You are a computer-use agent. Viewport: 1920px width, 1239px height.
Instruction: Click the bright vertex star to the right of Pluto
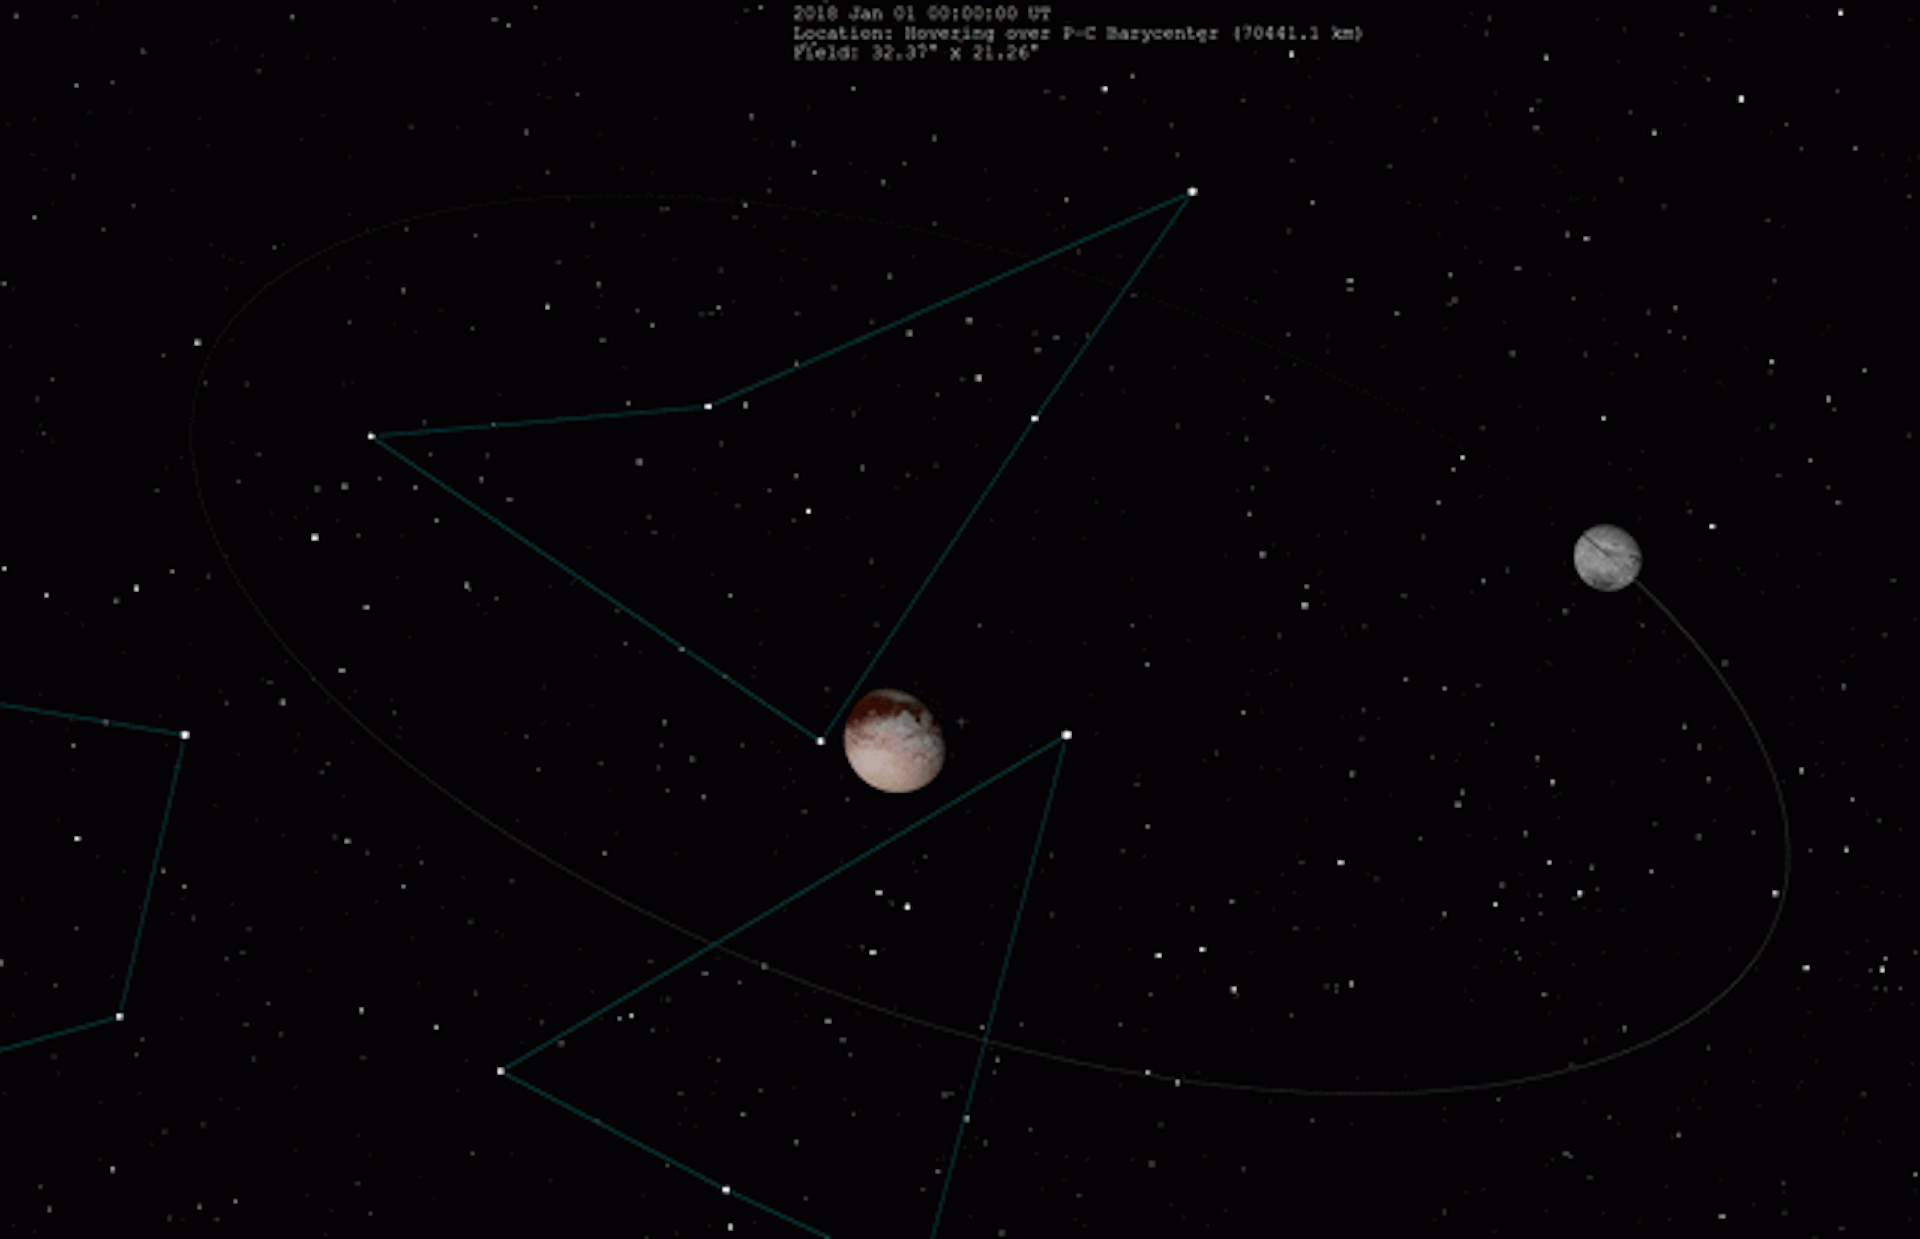pos(1066,735)
